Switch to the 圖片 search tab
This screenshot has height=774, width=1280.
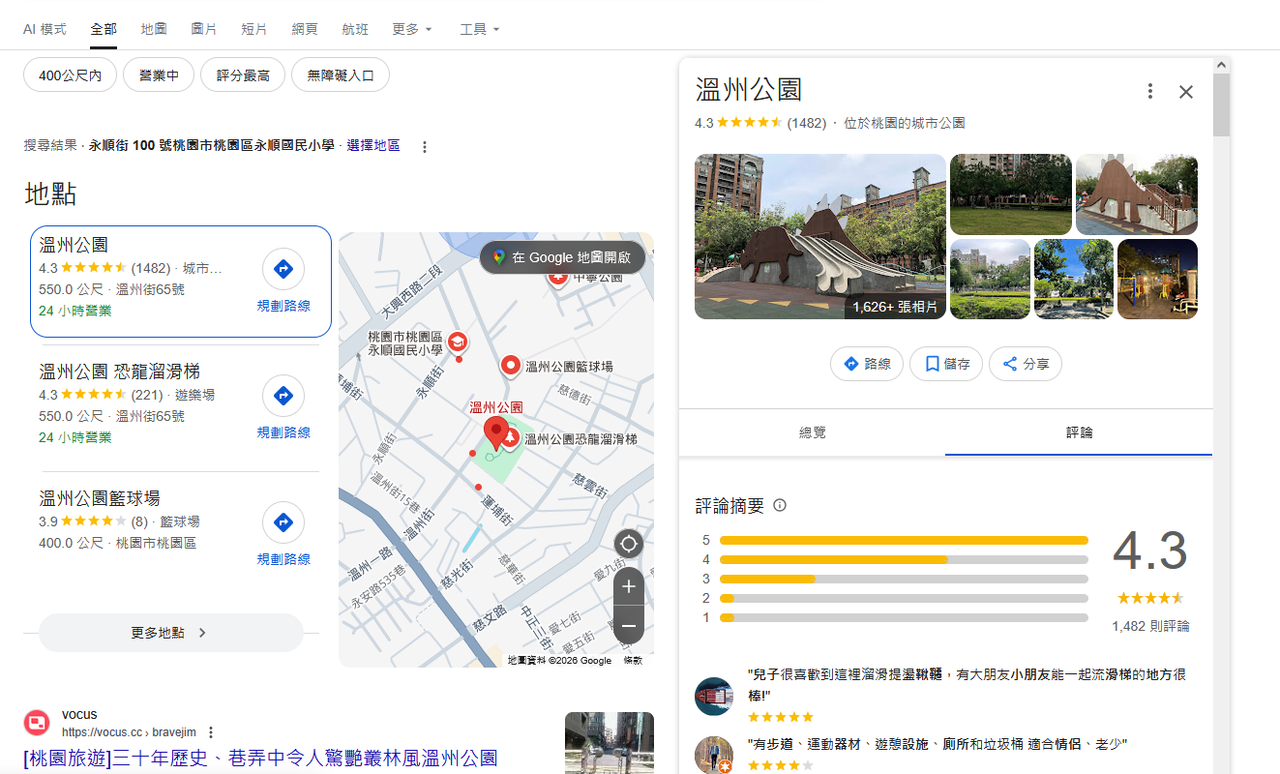click(204, 29)
